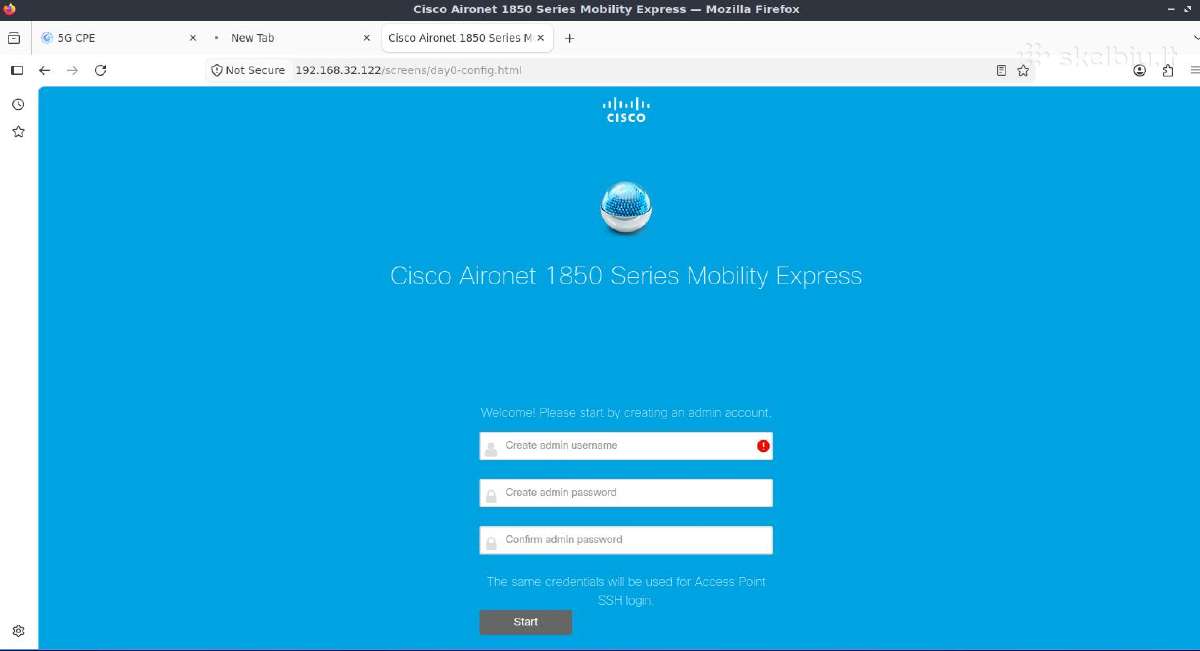
Task: Click the forward navigation arrow
Action: [72, 71]
